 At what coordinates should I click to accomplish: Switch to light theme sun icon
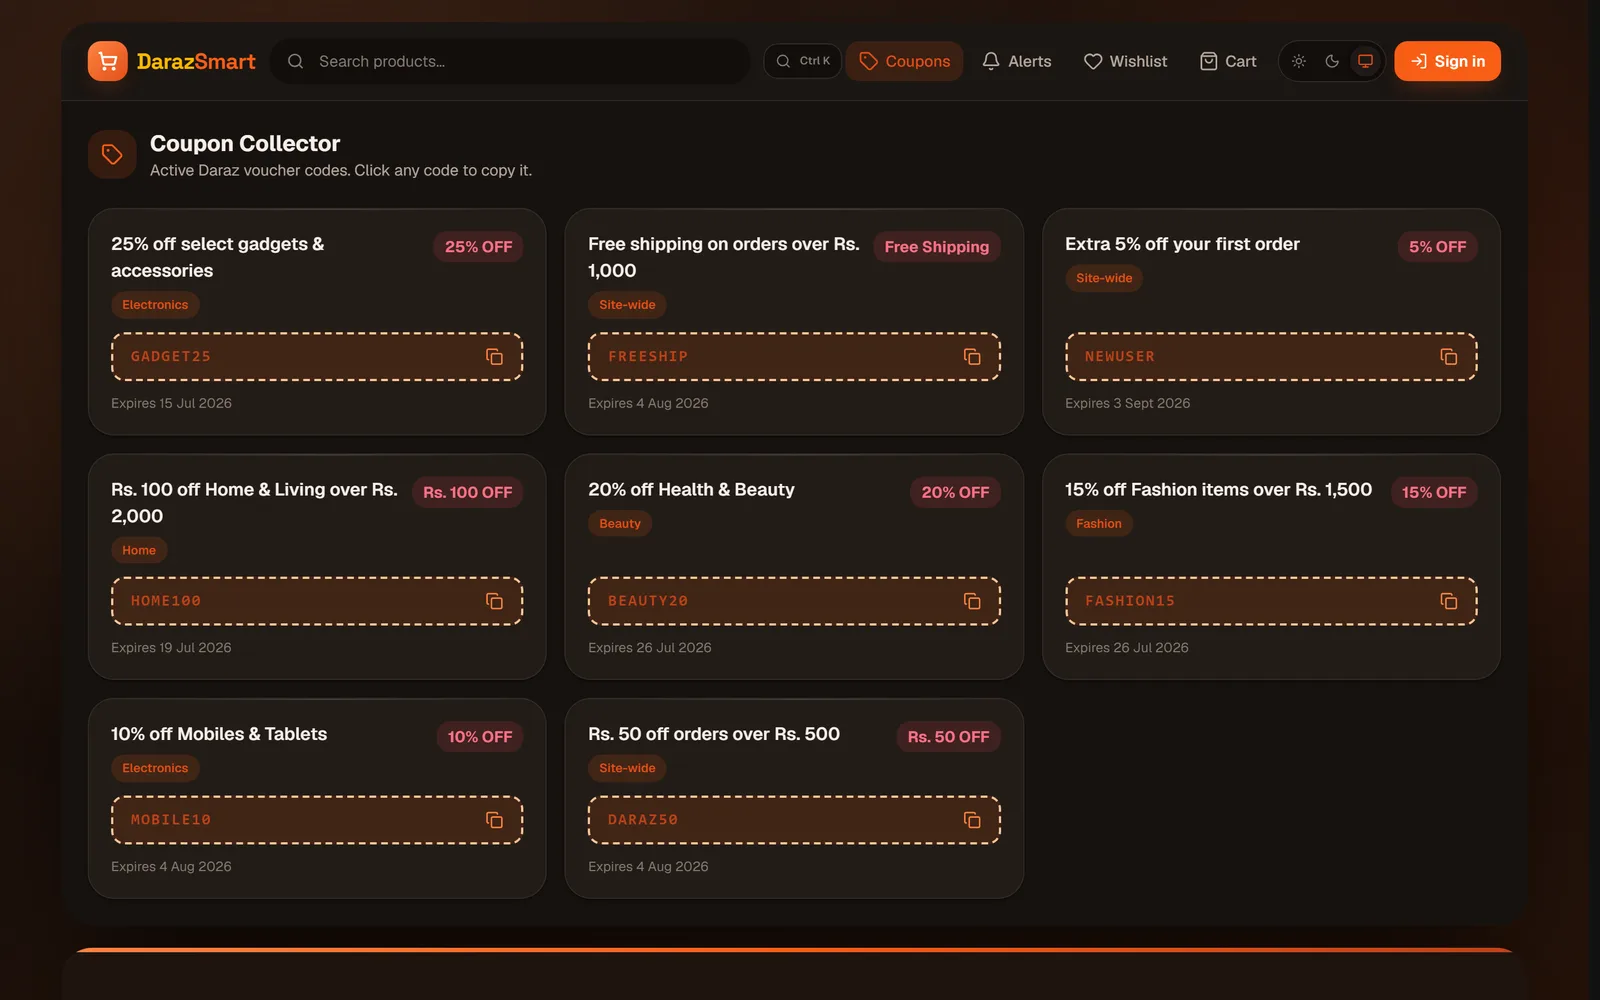(x=1299, y=61)
